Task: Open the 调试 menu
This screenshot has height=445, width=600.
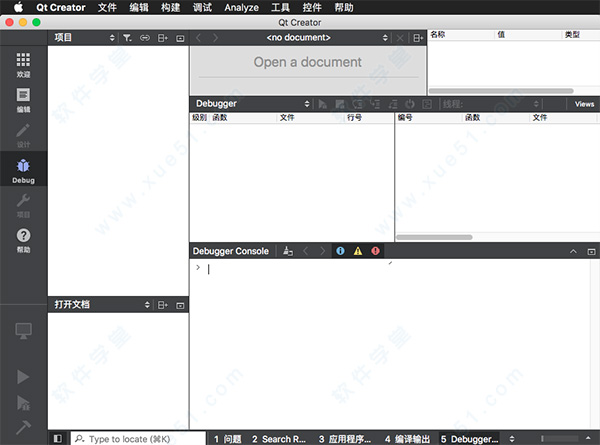Action: tap(202, 7)
